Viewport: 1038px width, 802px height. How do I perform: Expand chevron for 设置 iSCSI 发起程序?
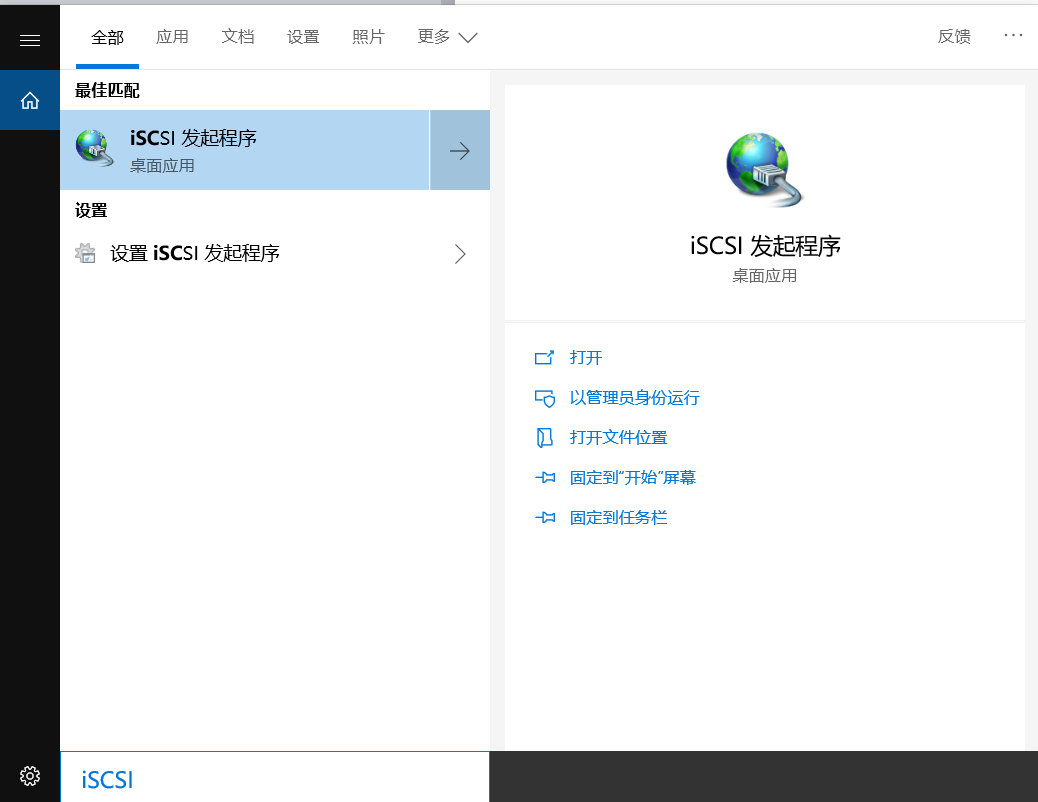(x=460, y=254)
